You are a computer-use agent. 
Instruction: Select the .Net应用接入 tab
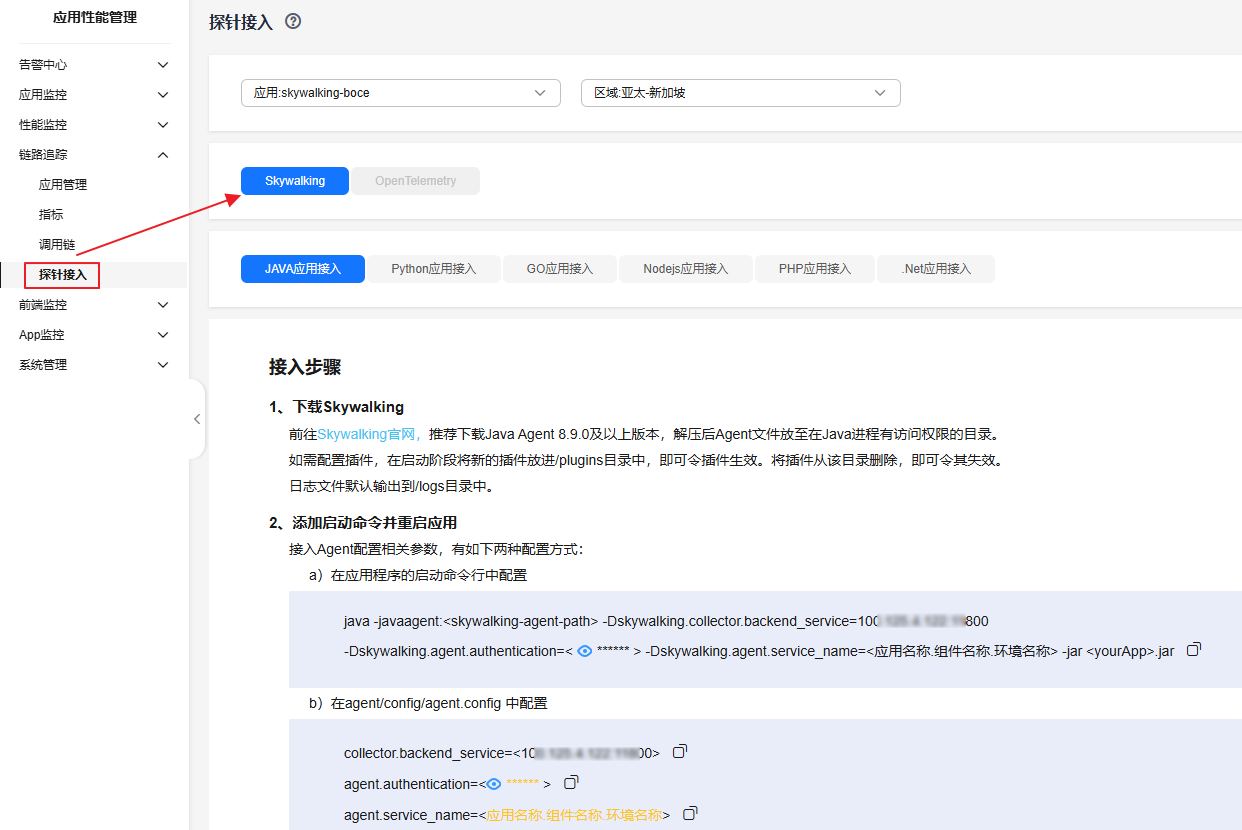(x=936, y=269)
